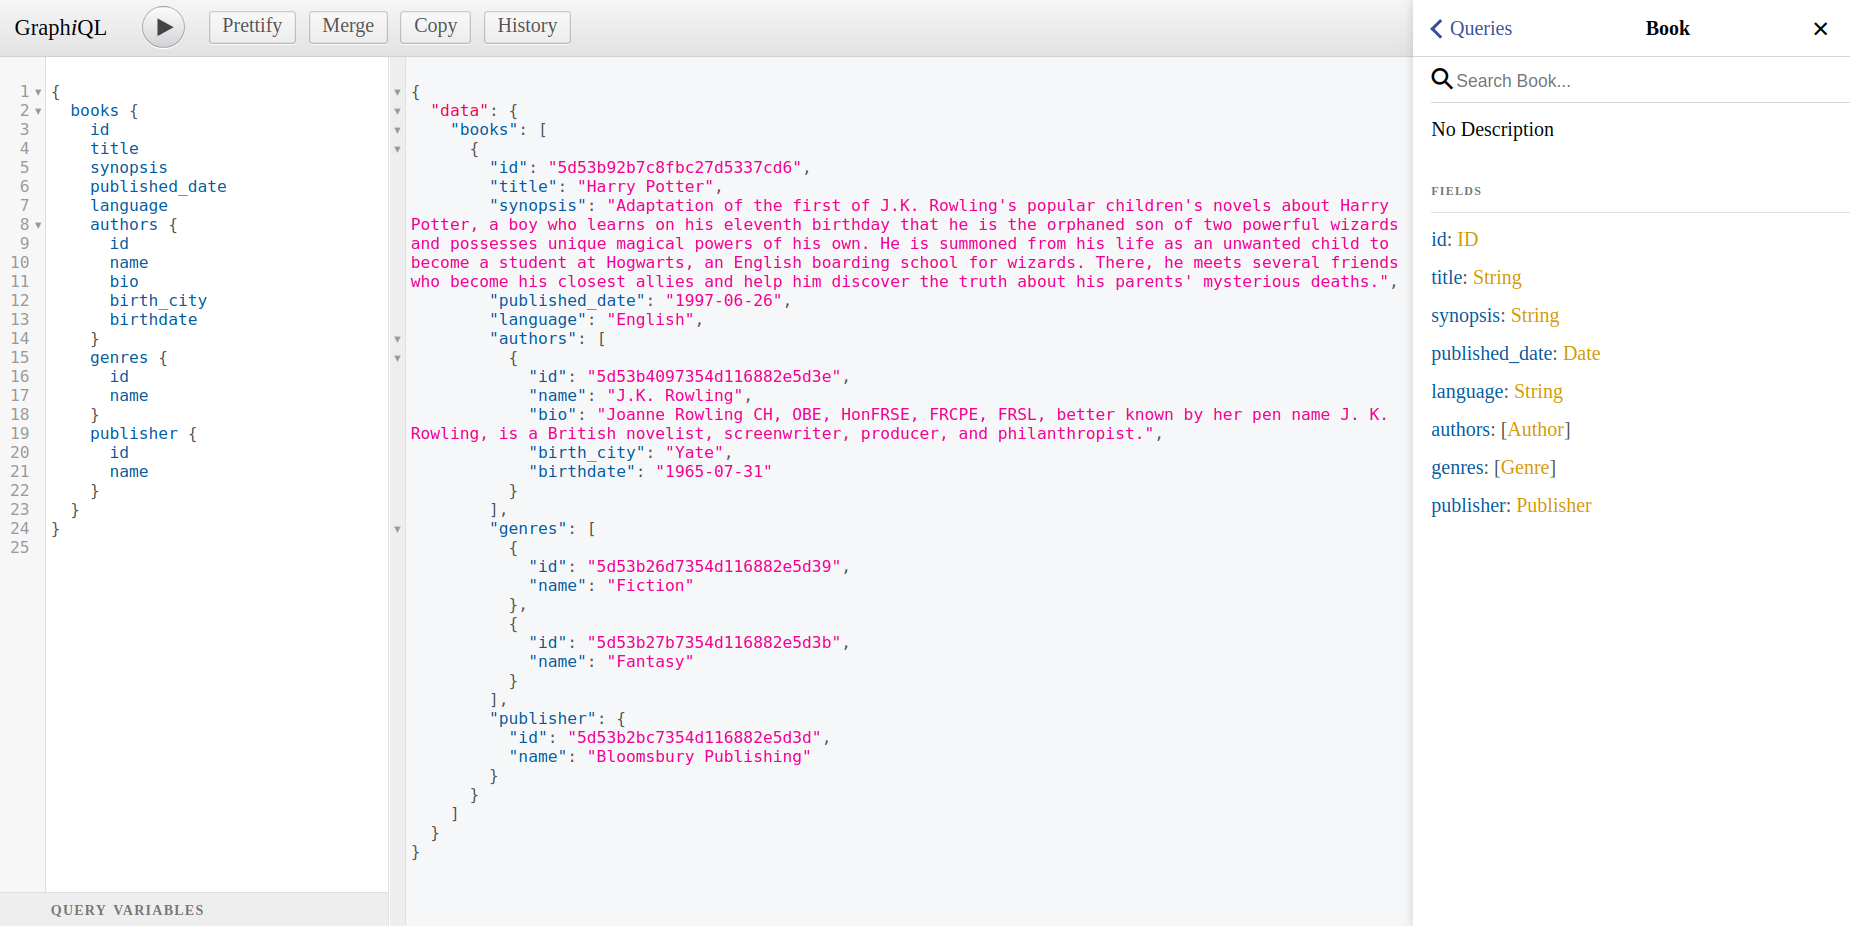
Task: Click "J.K. Rowling" name value
Action: pos(675,396)
